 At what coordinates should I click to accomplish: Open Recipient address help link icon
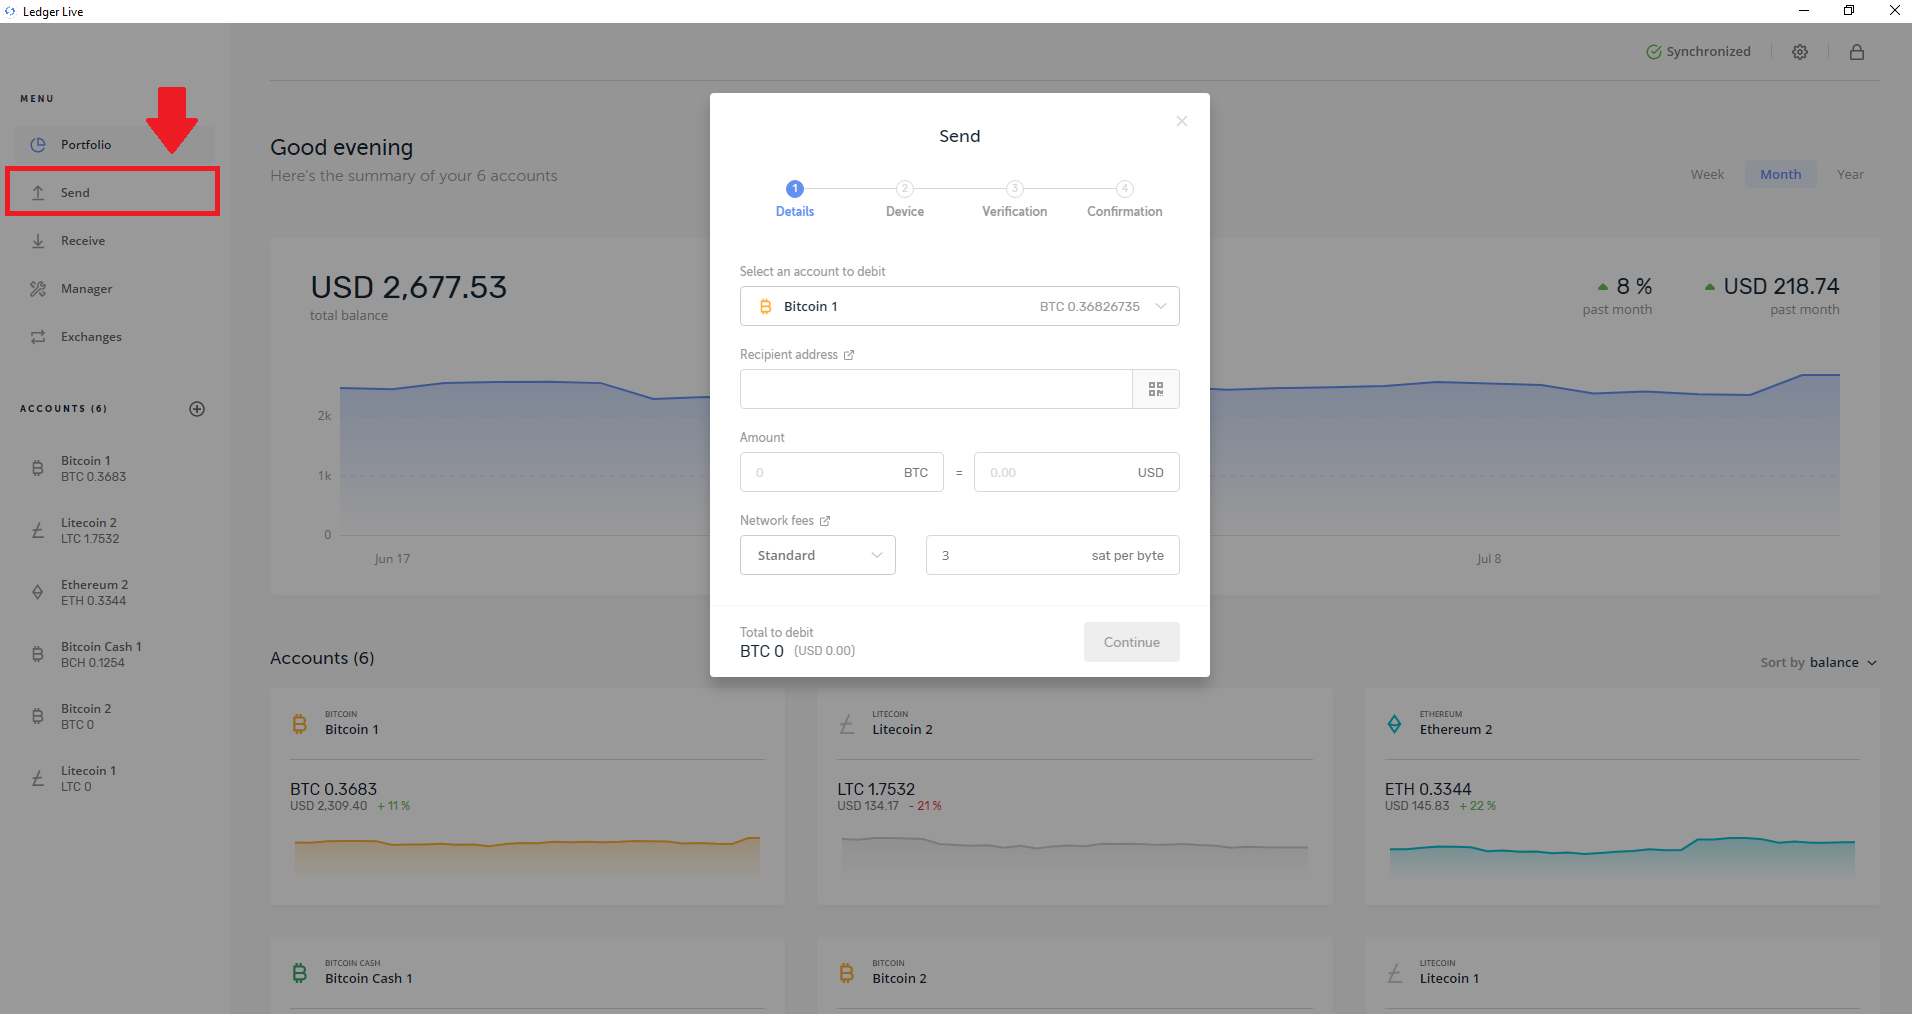[x=849, y=355]
